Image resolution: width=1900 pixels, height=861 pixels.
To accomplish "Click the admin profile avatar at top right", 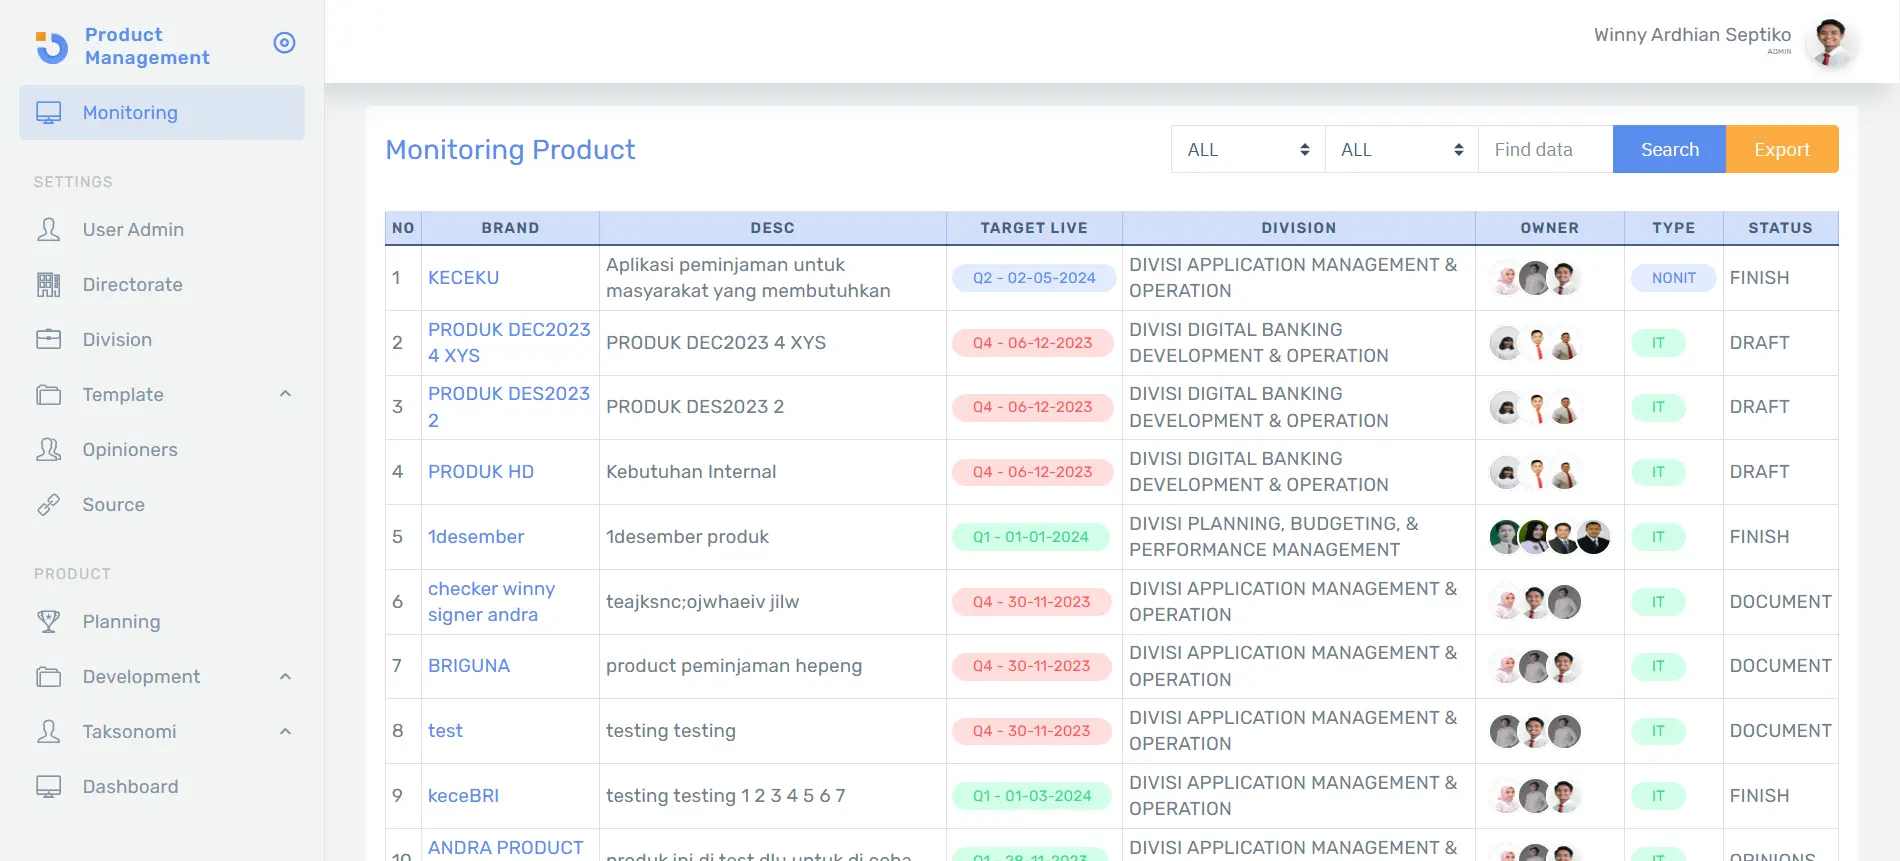I will (1830, 43).
